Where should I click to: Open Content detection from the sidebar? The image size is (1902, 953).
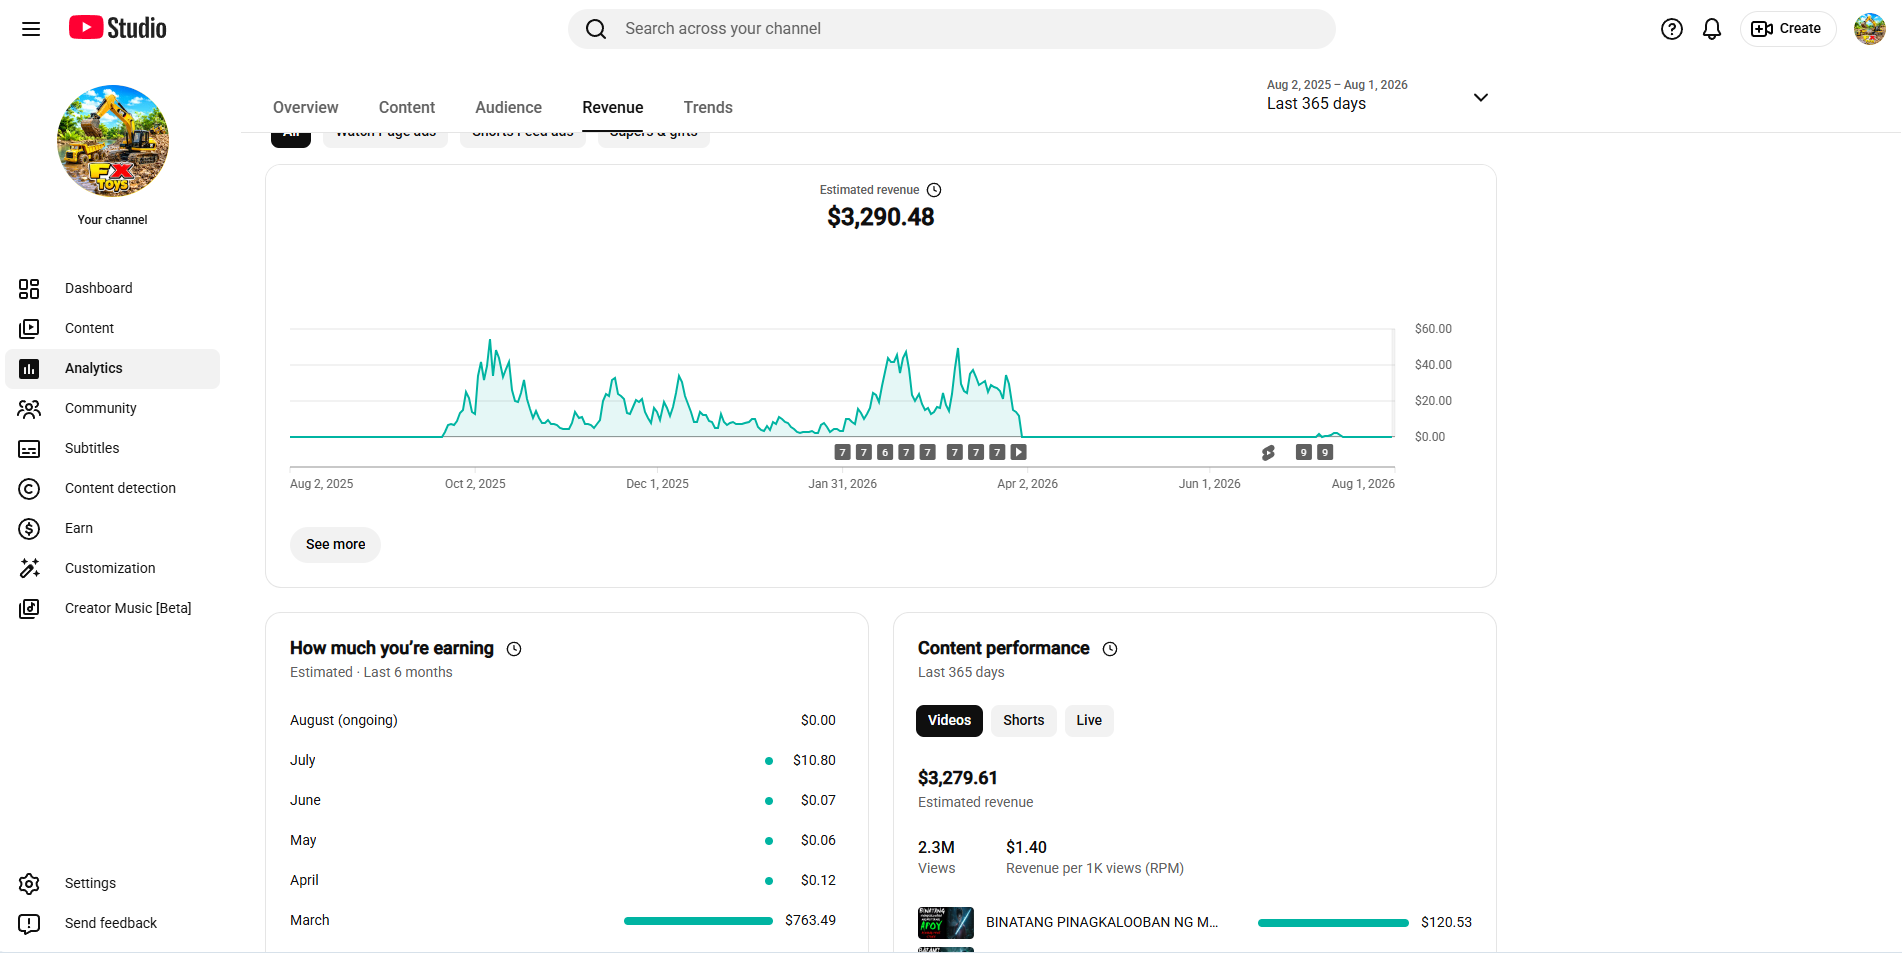tap(120, 488)
